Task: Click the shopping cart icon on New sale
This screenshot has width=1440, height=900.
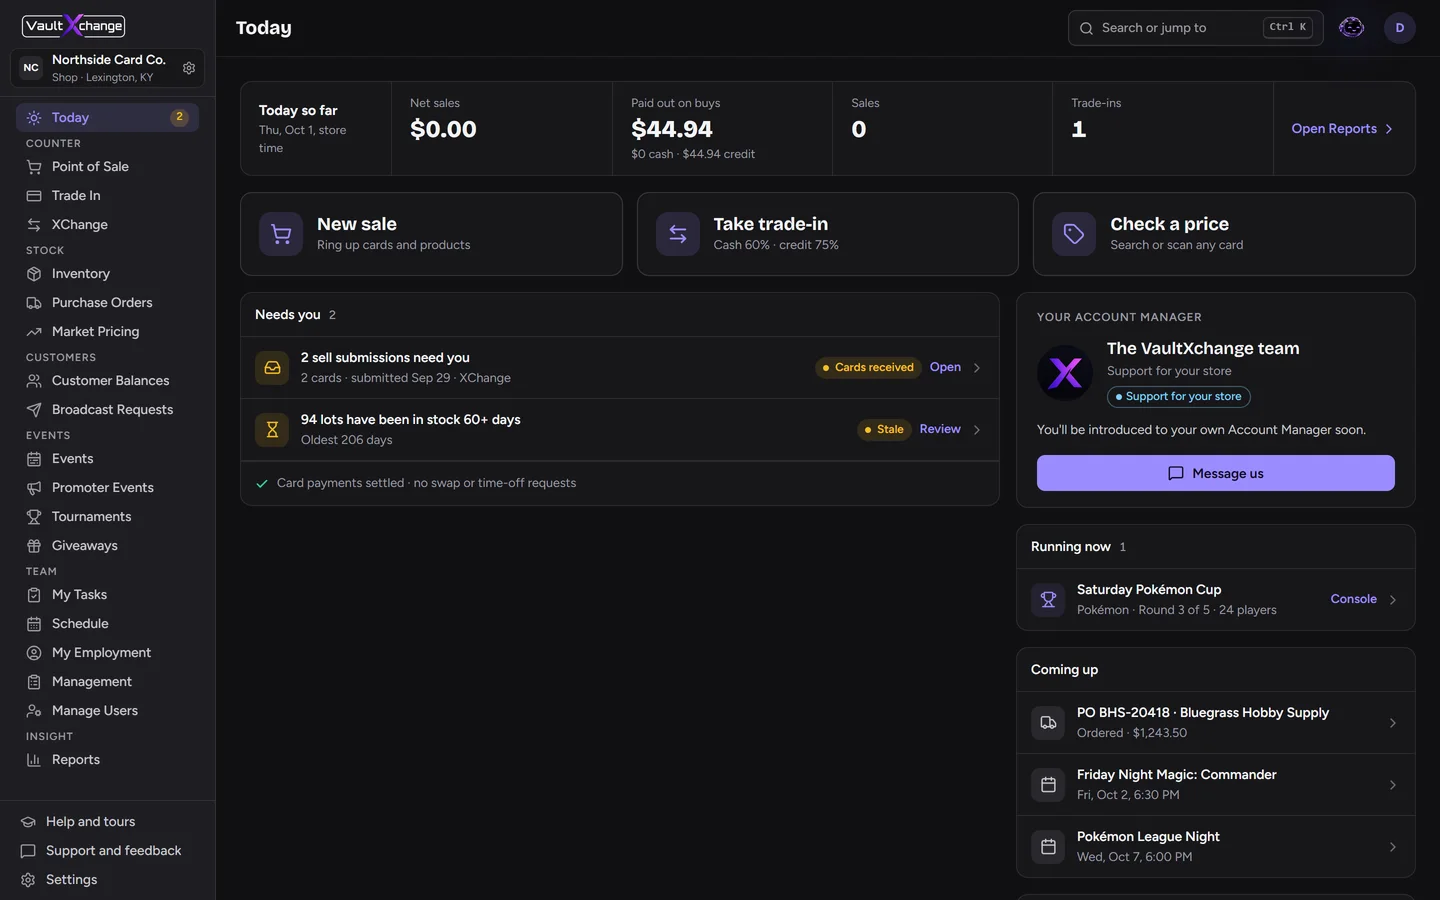Action: tap(281, 234)
